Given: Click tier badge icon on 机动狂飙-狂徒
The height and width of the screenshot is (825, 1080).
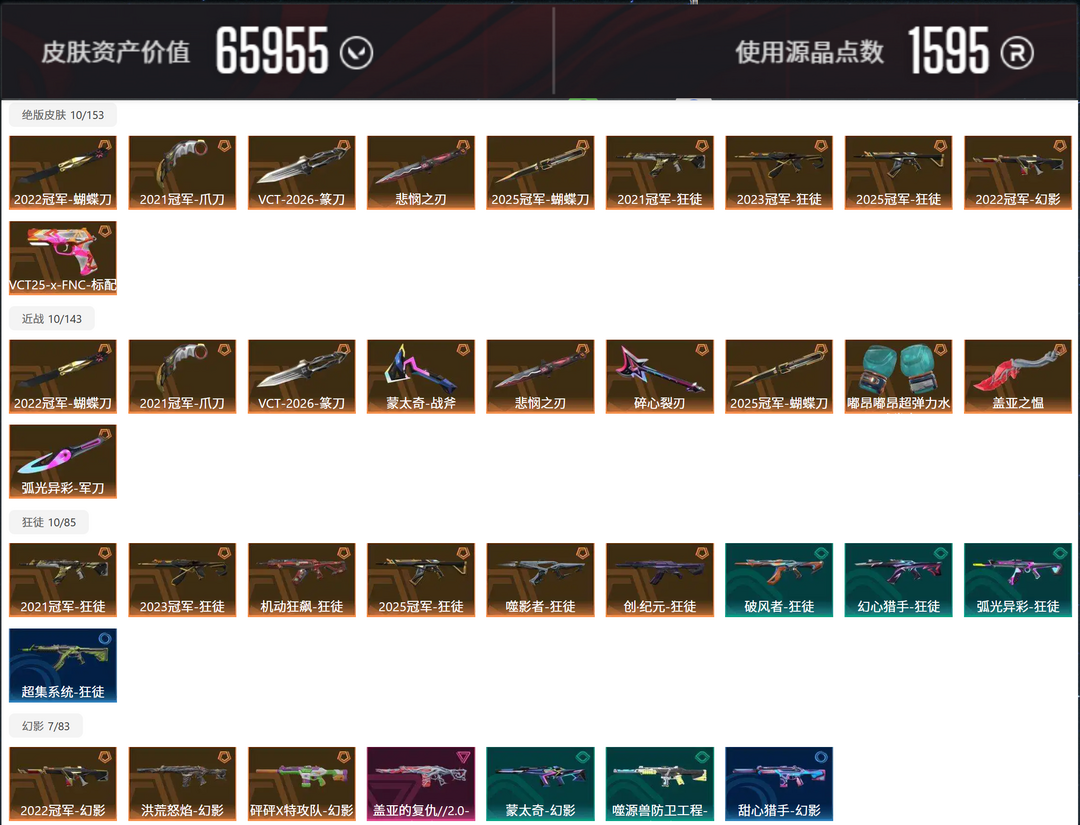Looking at the screenshot, I should tap(344, 553).
